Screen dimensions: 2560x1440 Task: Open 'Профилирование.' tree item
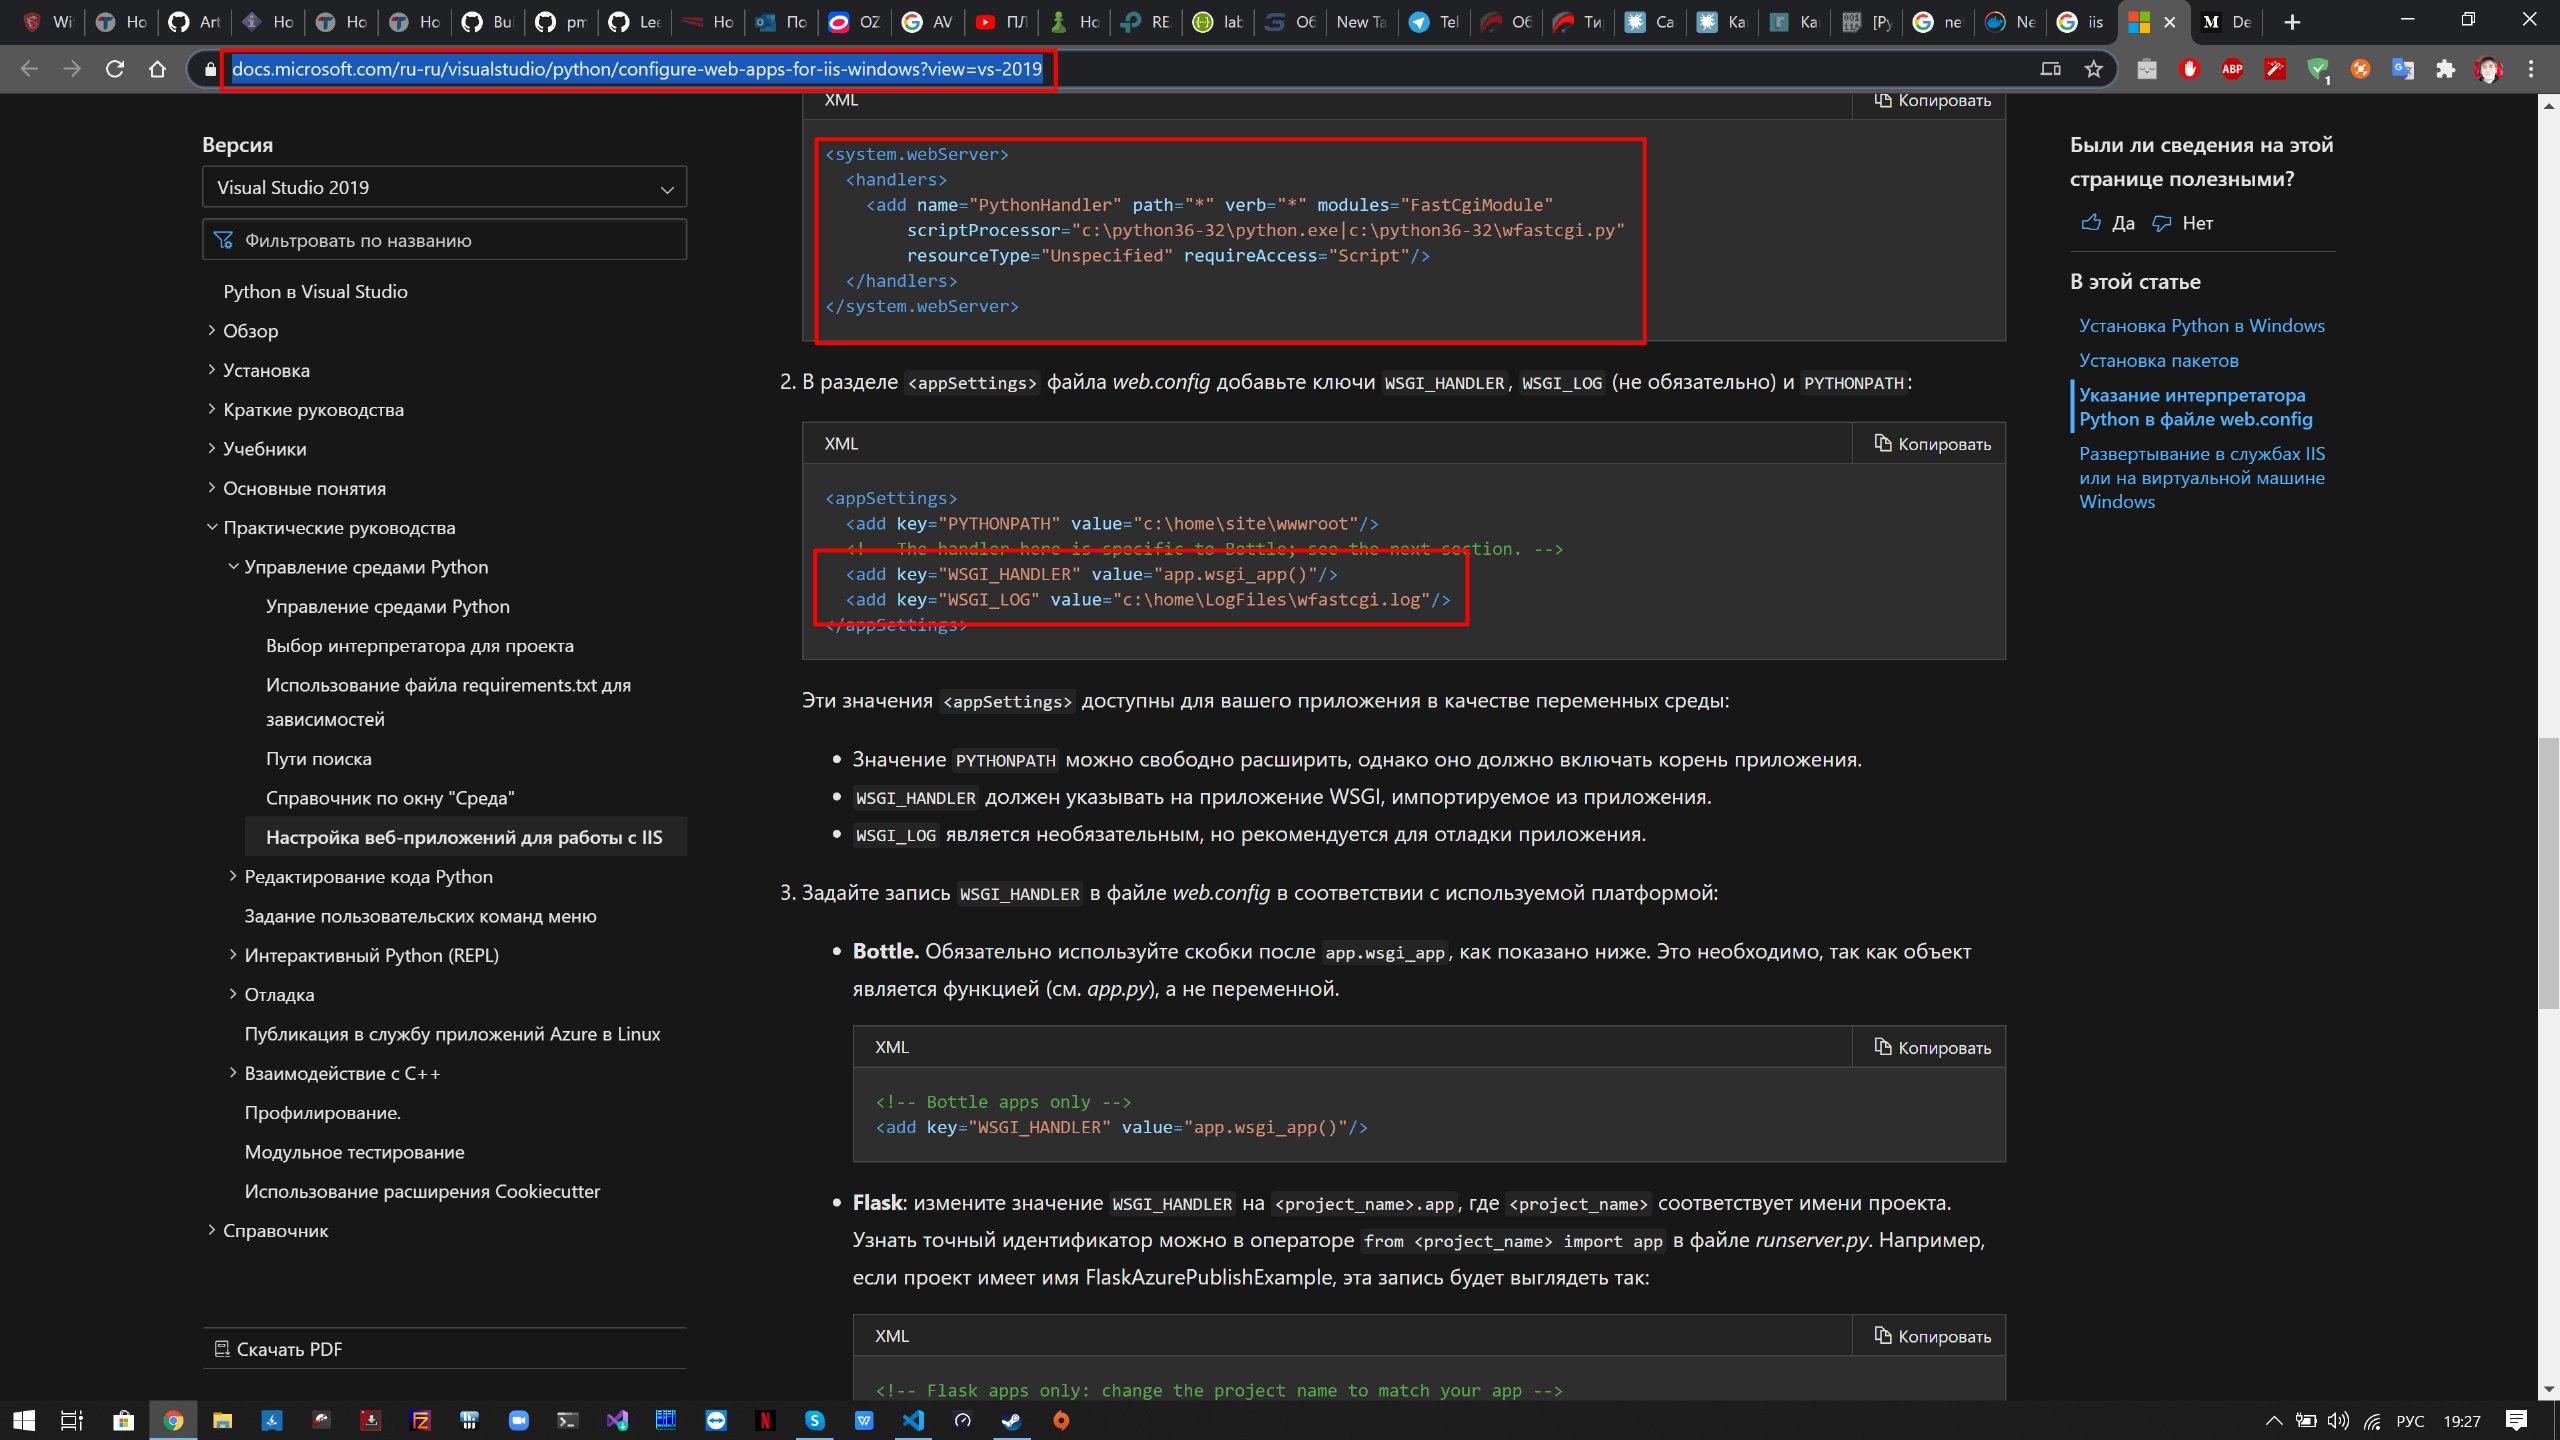322,1113
